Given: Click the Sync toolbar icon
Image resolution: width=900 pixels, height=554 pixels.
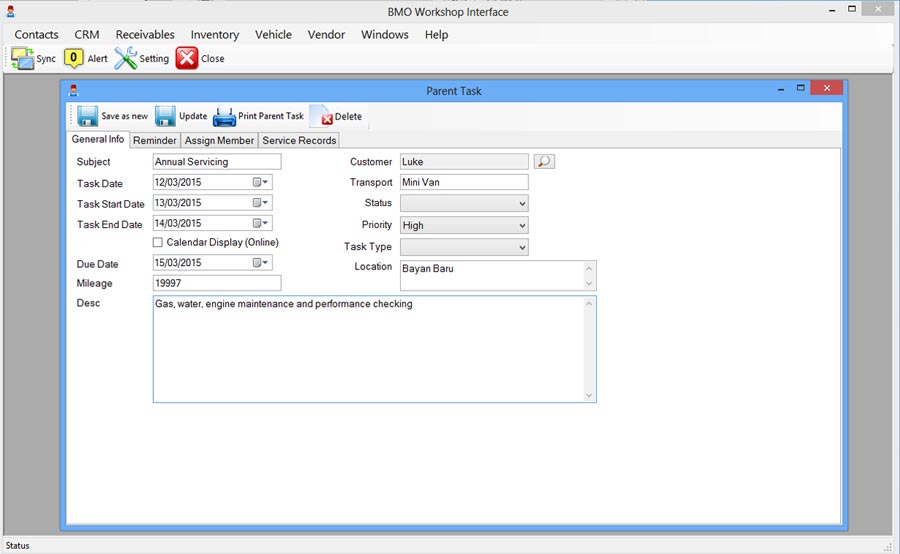Looking at the screenshot, I should tap(22, 59).
